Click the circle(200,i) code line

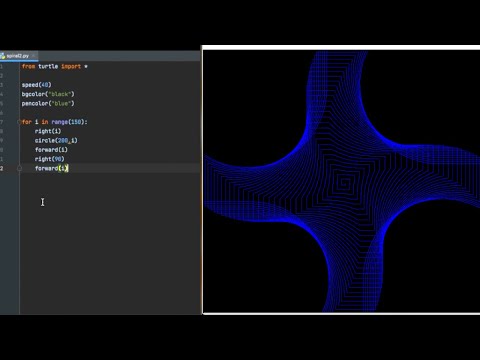click(x=56, y=140)
